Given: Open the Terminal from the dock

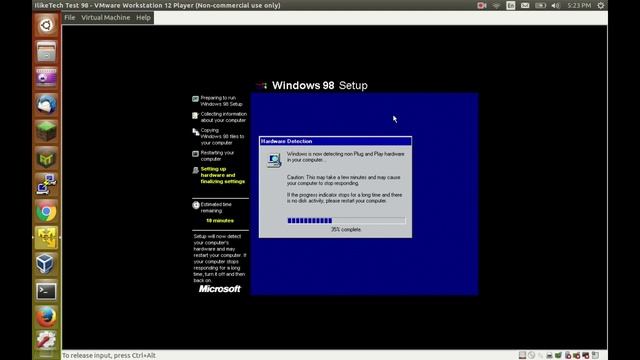Looking at the screenshot, I should tap(46, 291).
